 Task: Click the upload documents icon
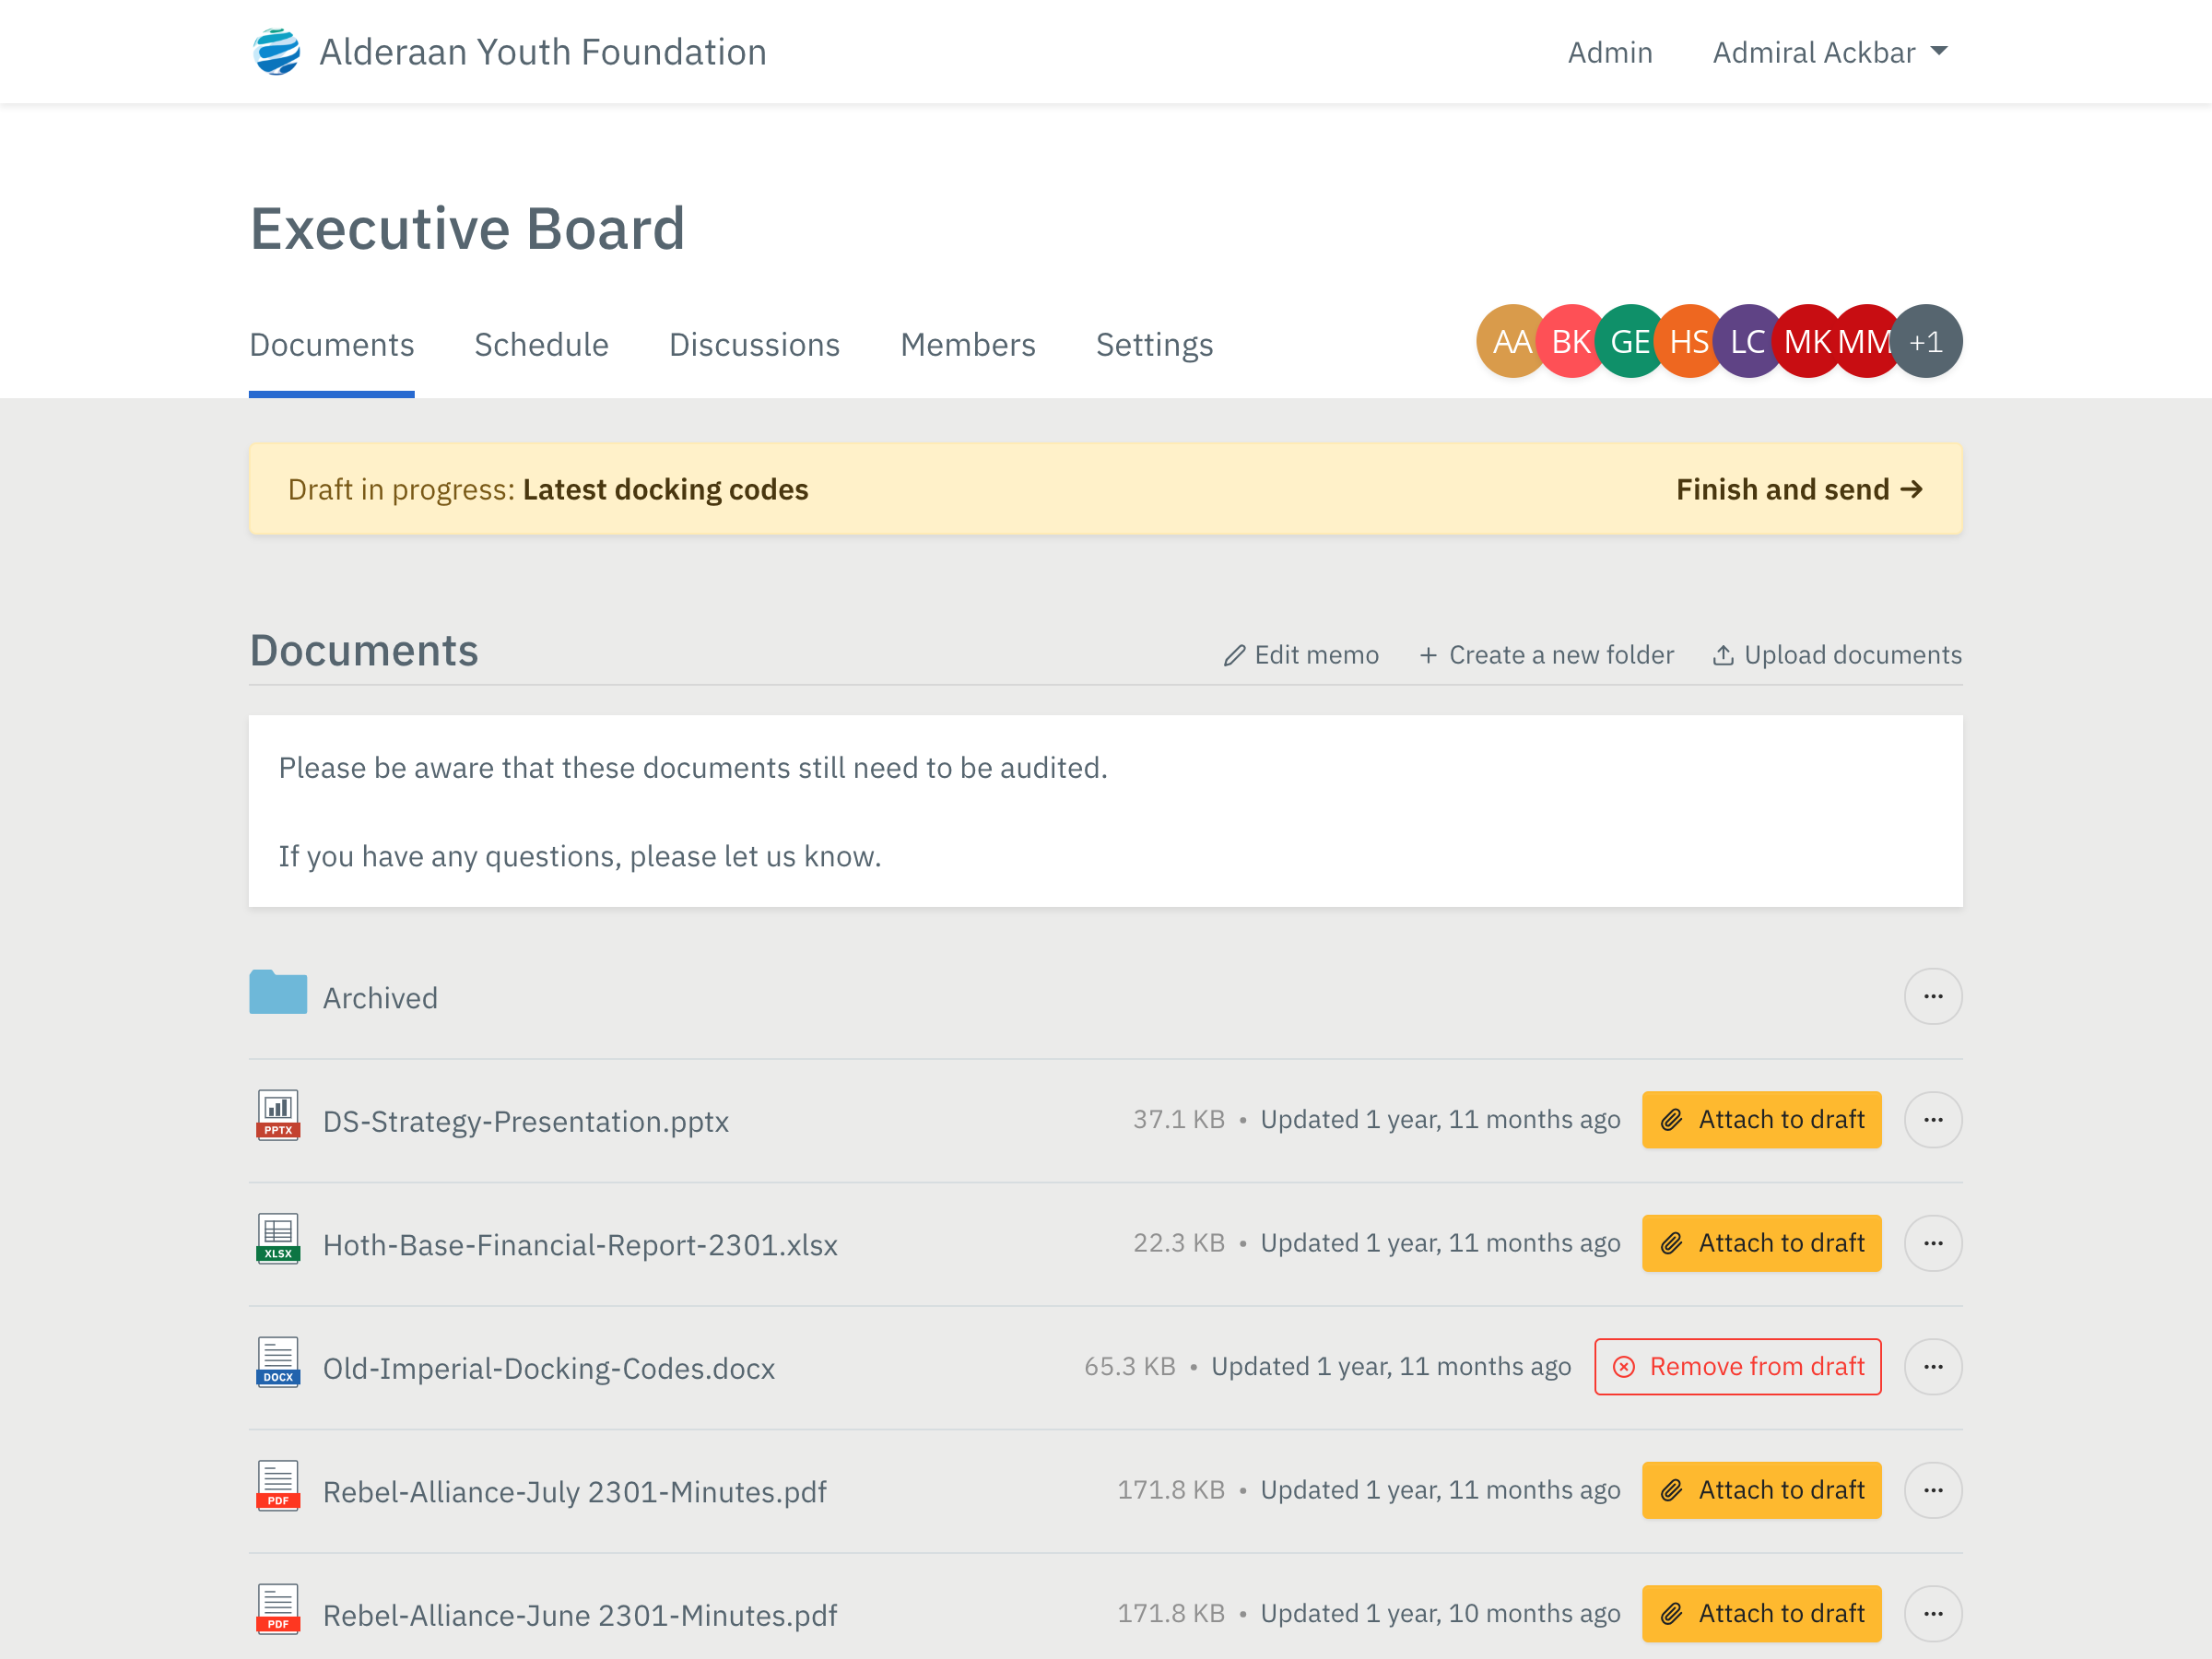[1723, 655]
